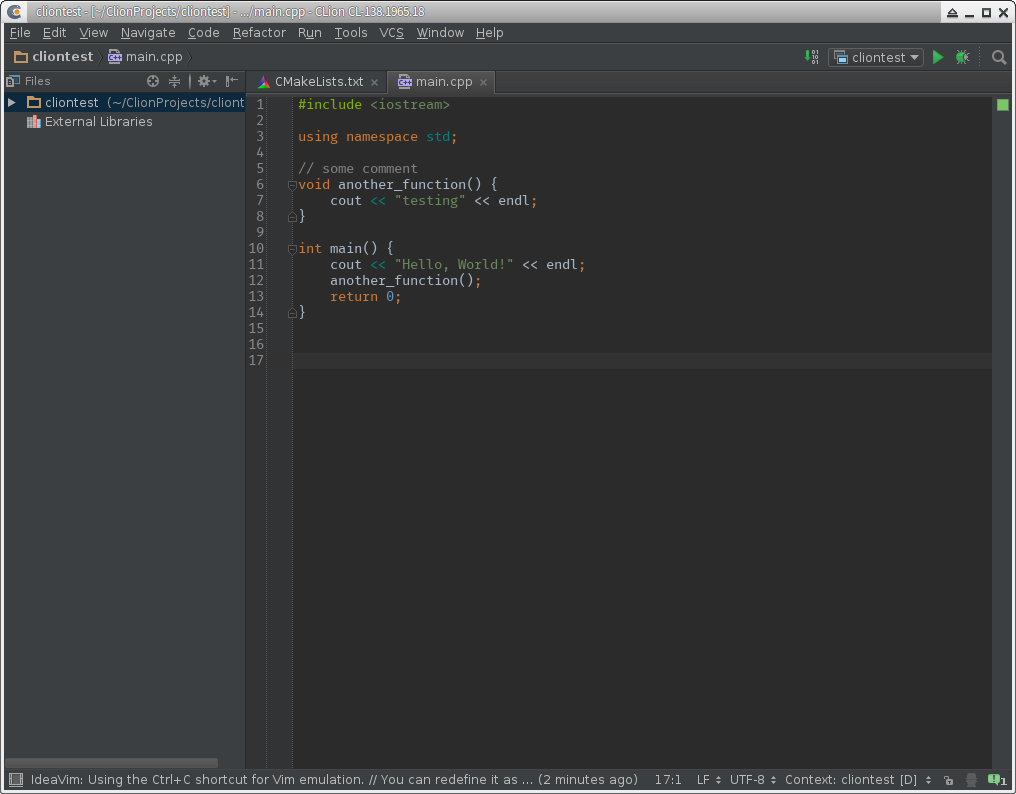
Task: Open the Context: cliontest [D] selector
Action: [x=859, y=780]
